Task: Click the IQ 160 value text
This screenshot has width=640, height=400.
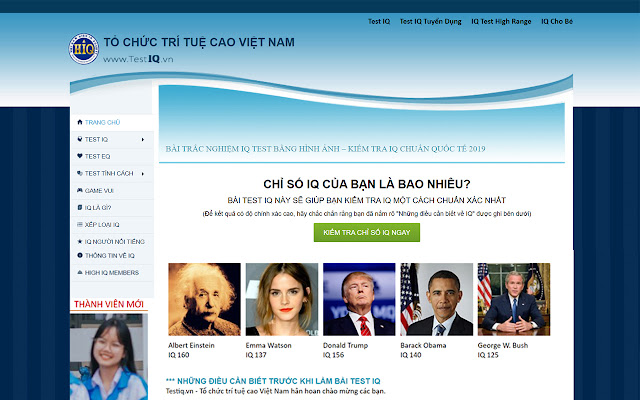Action: point(179,355)
